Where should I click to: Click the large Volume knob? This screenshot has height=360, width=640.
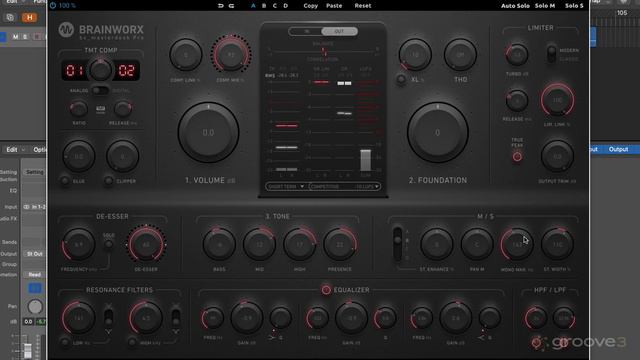point(209,133)
